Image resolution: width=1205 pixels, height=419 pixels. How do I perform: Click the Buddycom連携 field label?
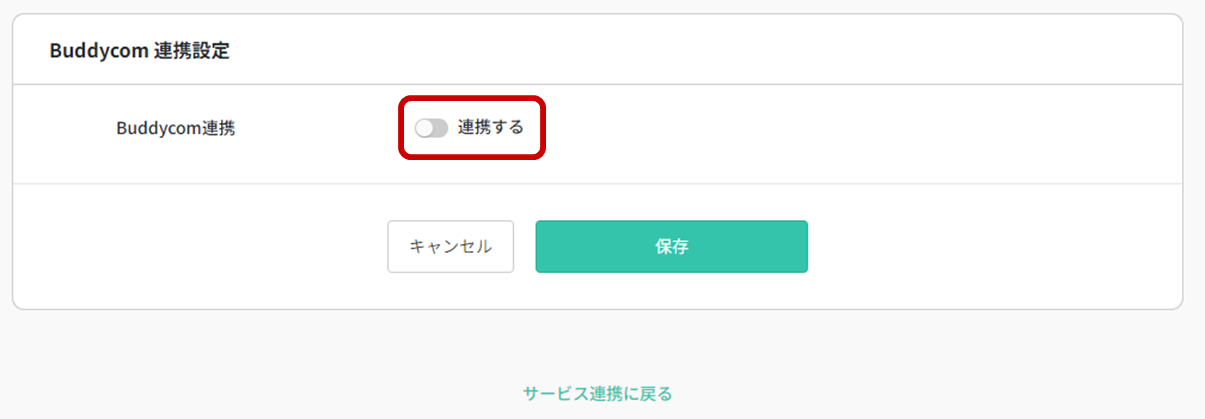(176, 128)
